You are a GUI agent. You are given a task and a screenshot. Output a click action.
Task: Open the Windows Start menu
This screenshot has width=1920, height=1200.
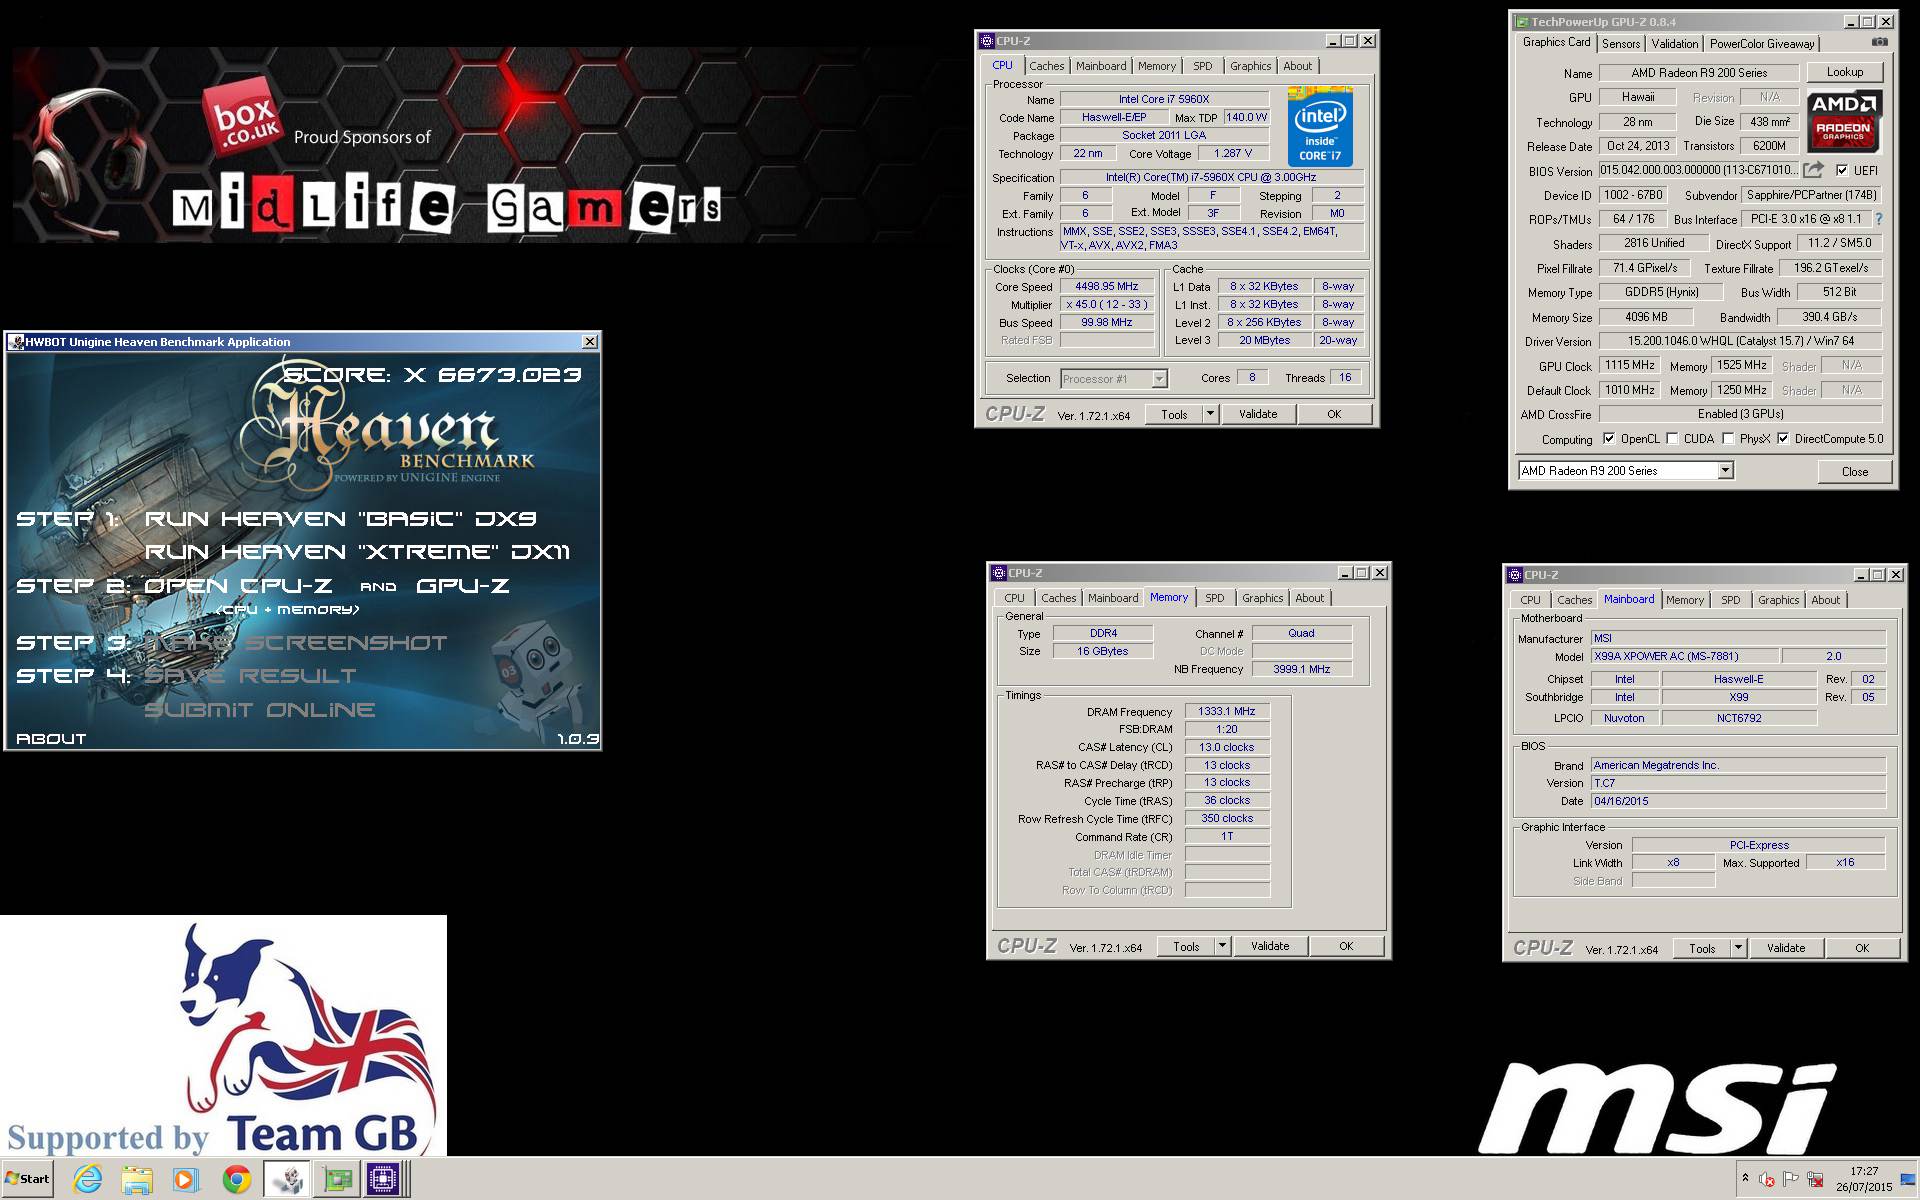pos(27,1179)
